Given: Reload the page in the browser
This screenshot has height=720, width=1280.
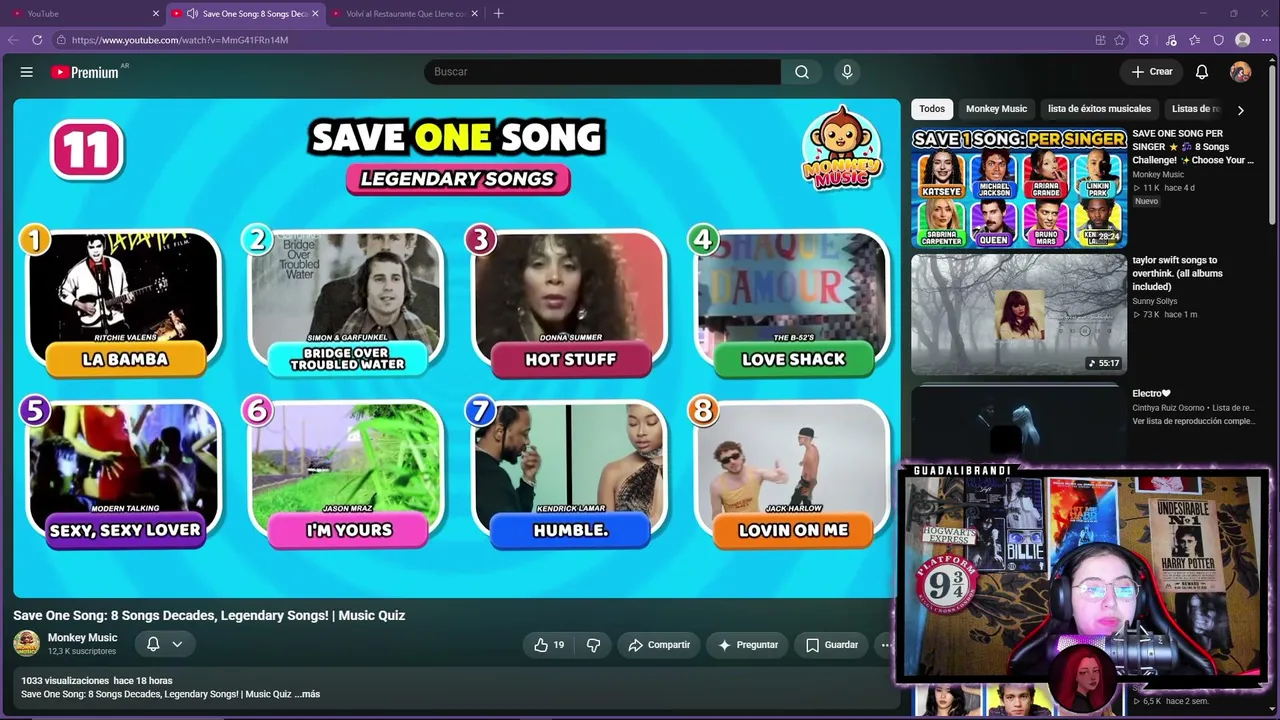Looking at the screenshot, I should (x=37, y=40).
